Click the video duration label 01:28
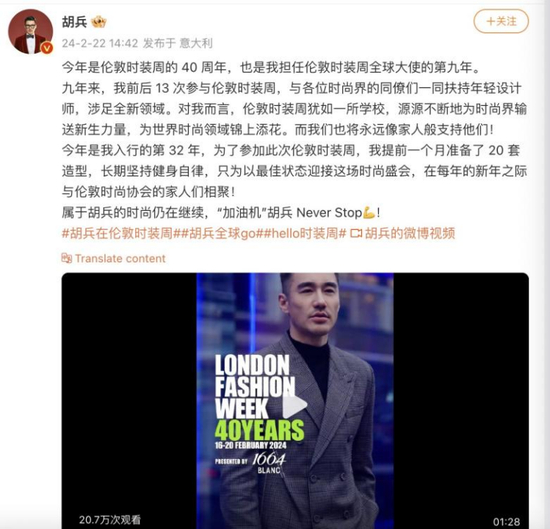The height and width of the screenshot is (529, 550). tap(506, 522)
